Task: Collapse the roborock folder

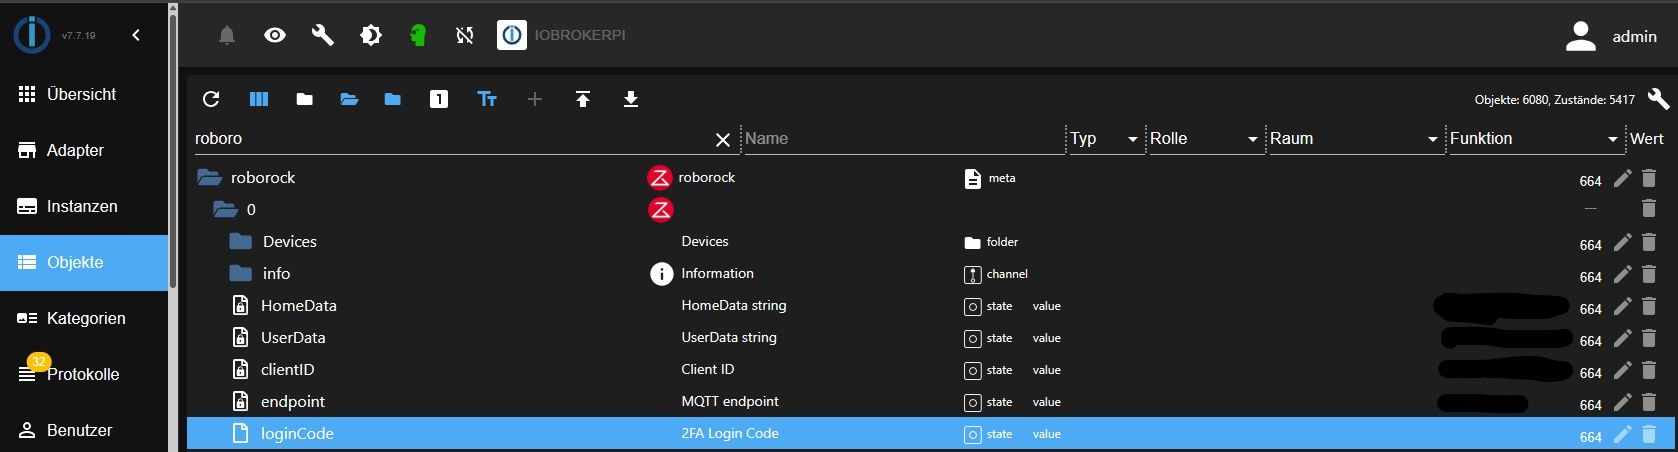Action: [209, 178]
